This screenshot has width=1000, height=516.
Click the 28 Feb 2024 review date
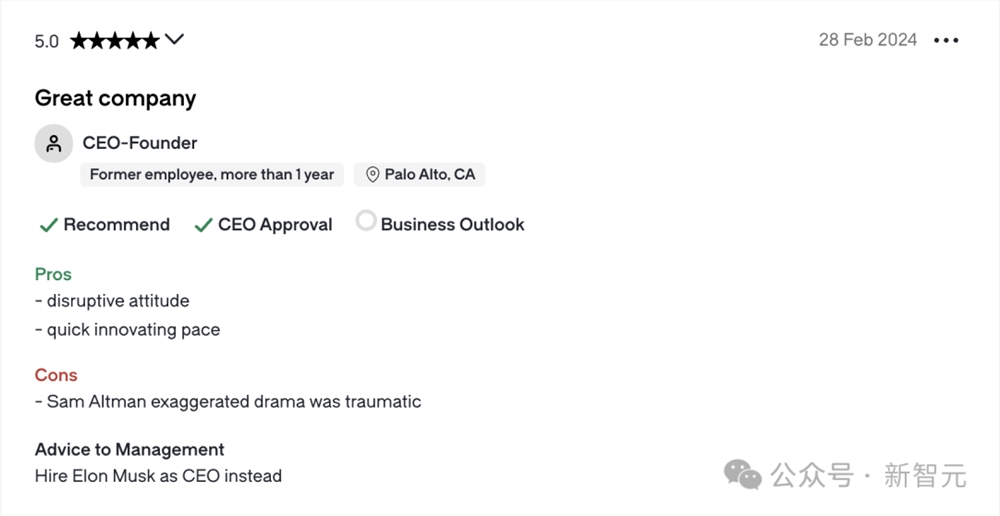(x=867, y=40)
